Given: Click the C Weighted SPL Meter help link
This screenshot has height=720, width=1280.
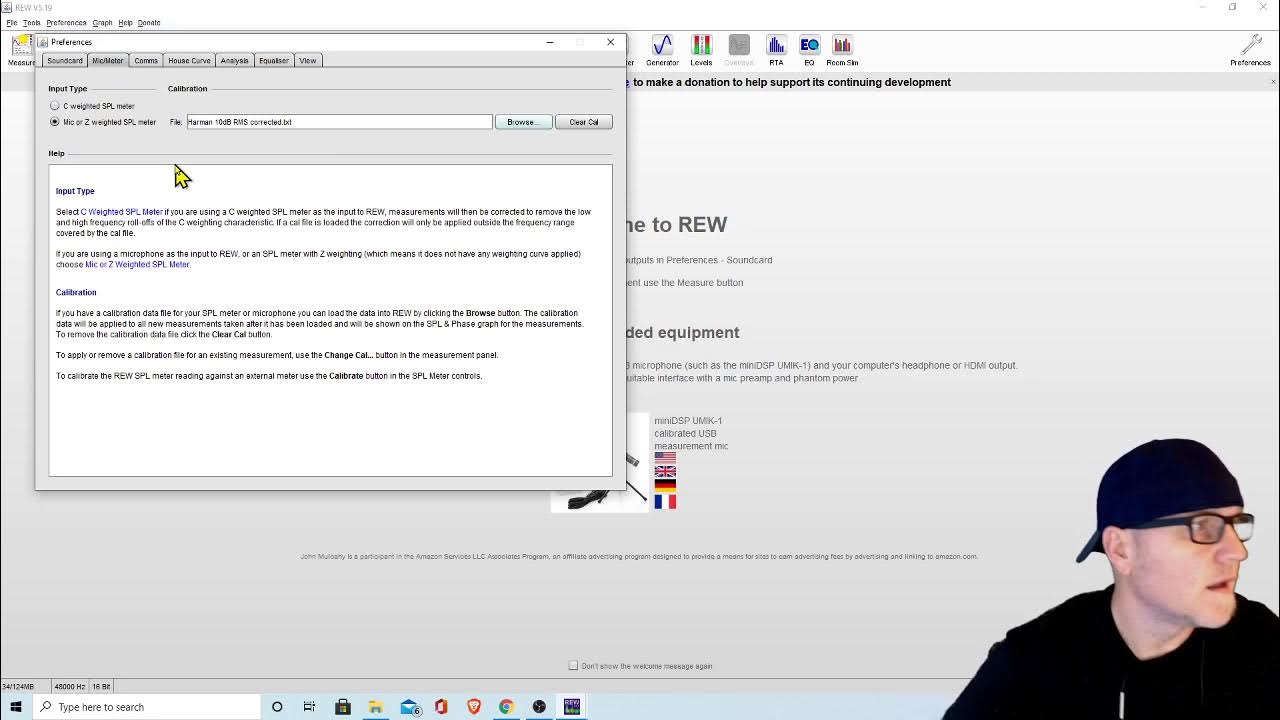Looking at the screenshot, I should [121, 212].
